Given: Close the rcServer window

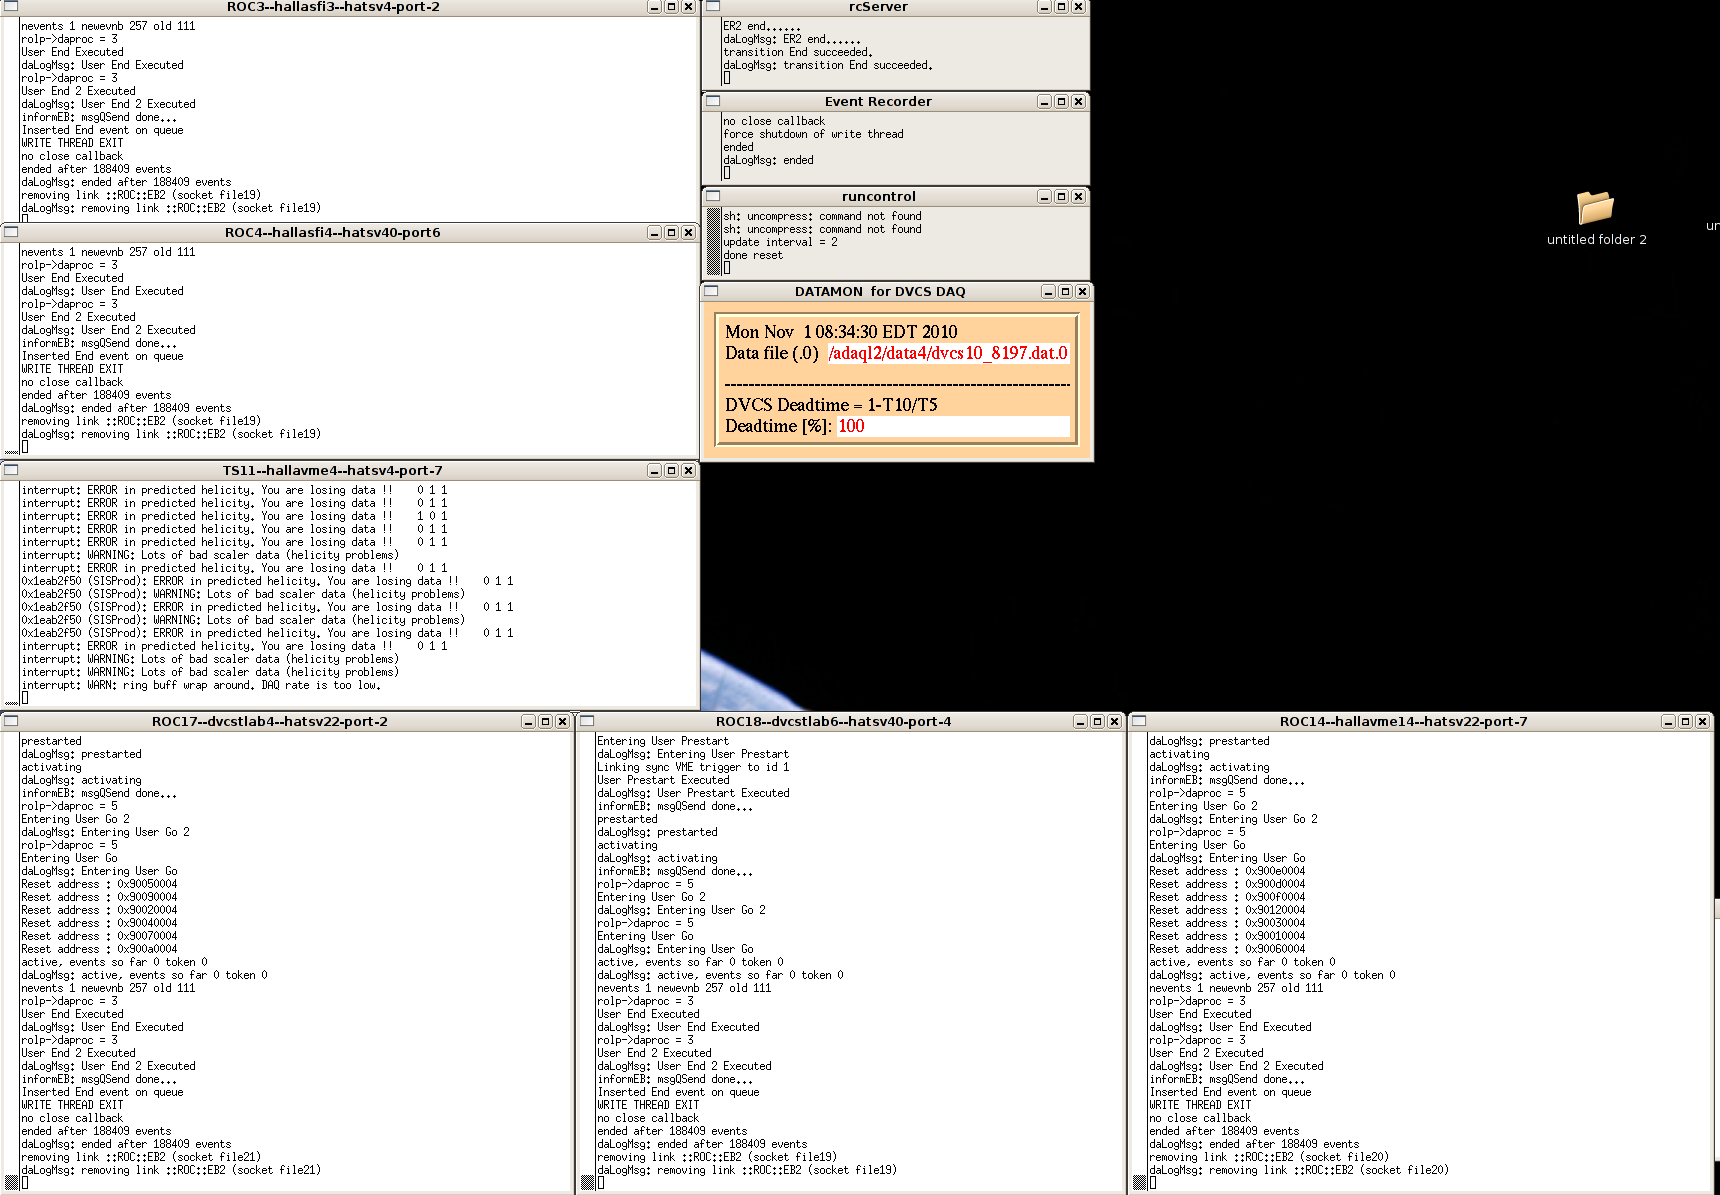Looking at the screenshot, I should point(1078,6).
